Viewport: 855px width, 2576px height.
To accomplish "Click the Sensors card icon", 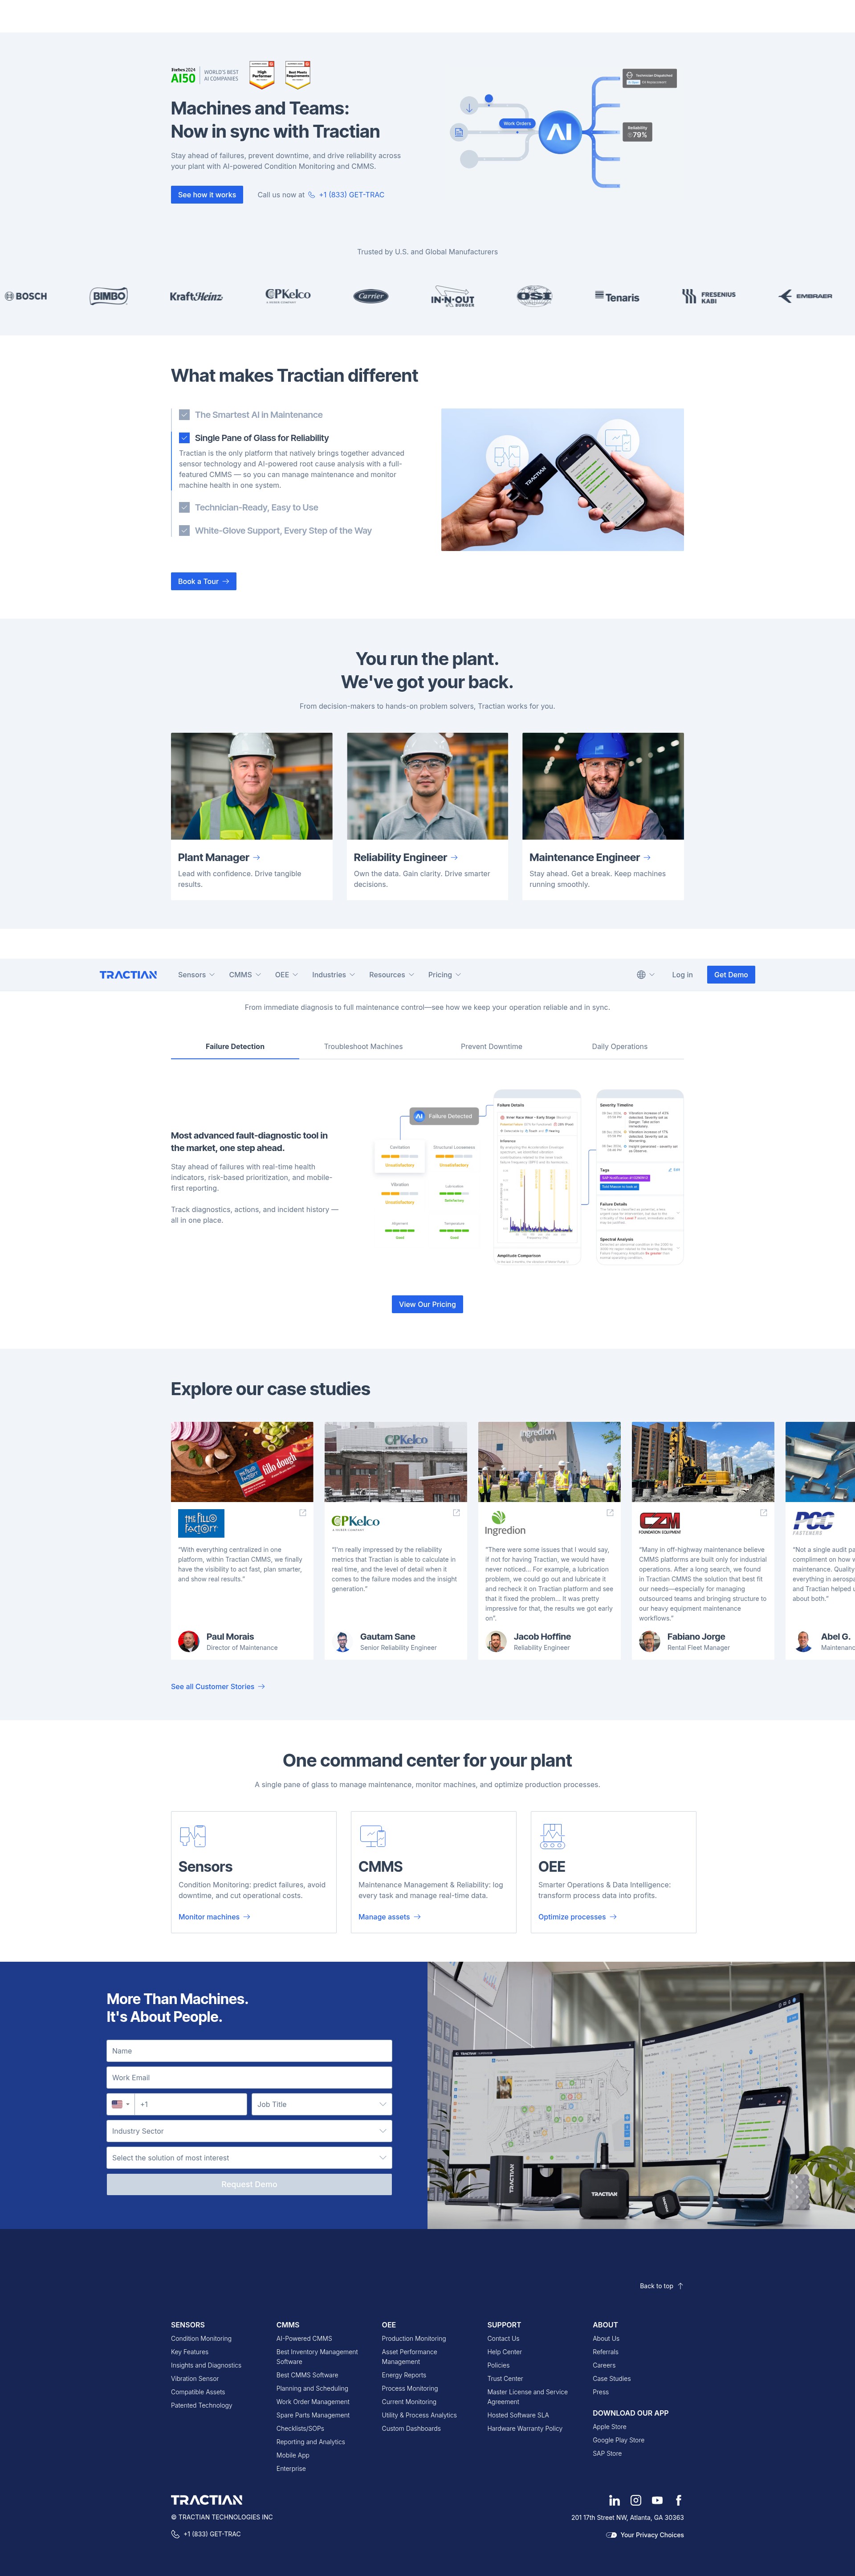I will tap(192, 1836).
